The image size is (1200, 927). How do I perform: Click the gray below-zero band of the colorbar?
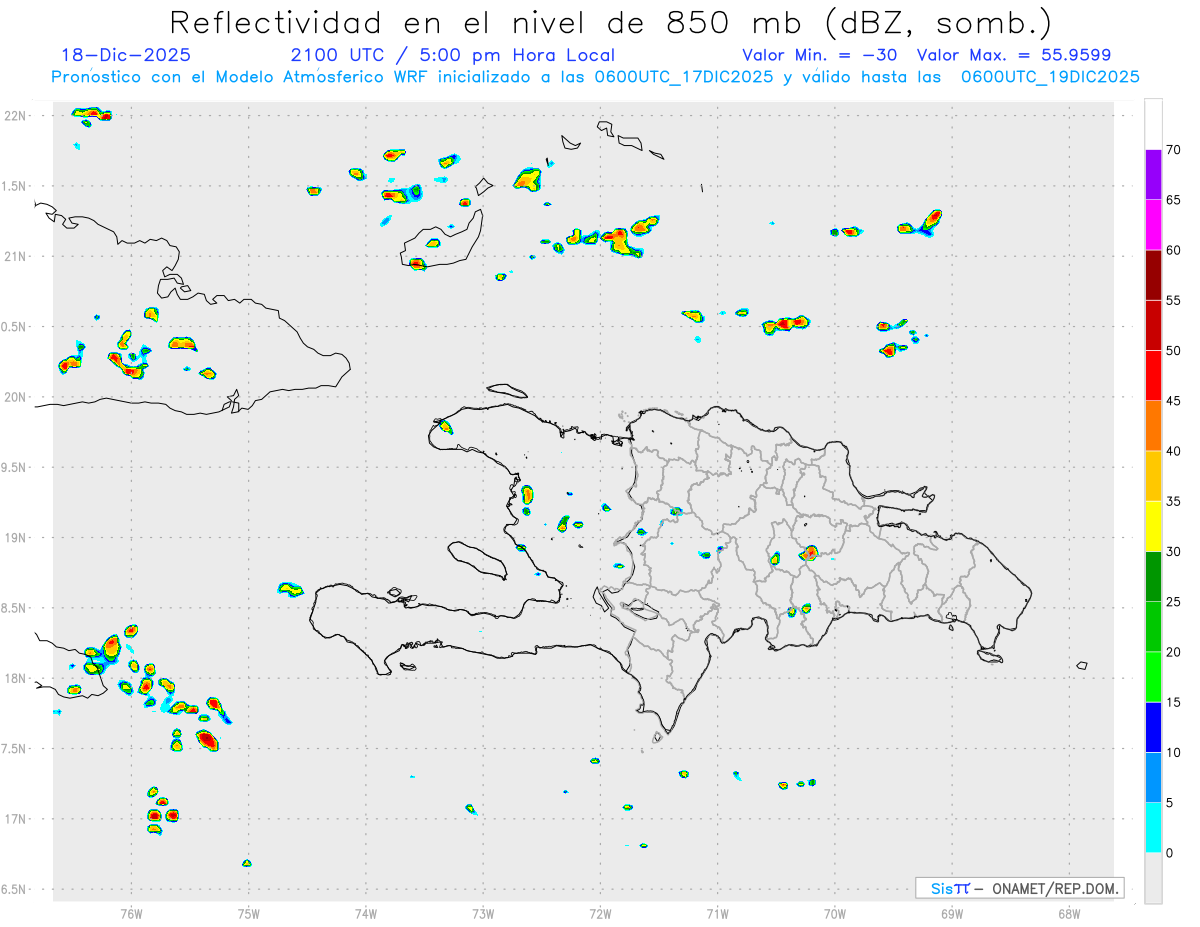click(x=1153, y=878)
